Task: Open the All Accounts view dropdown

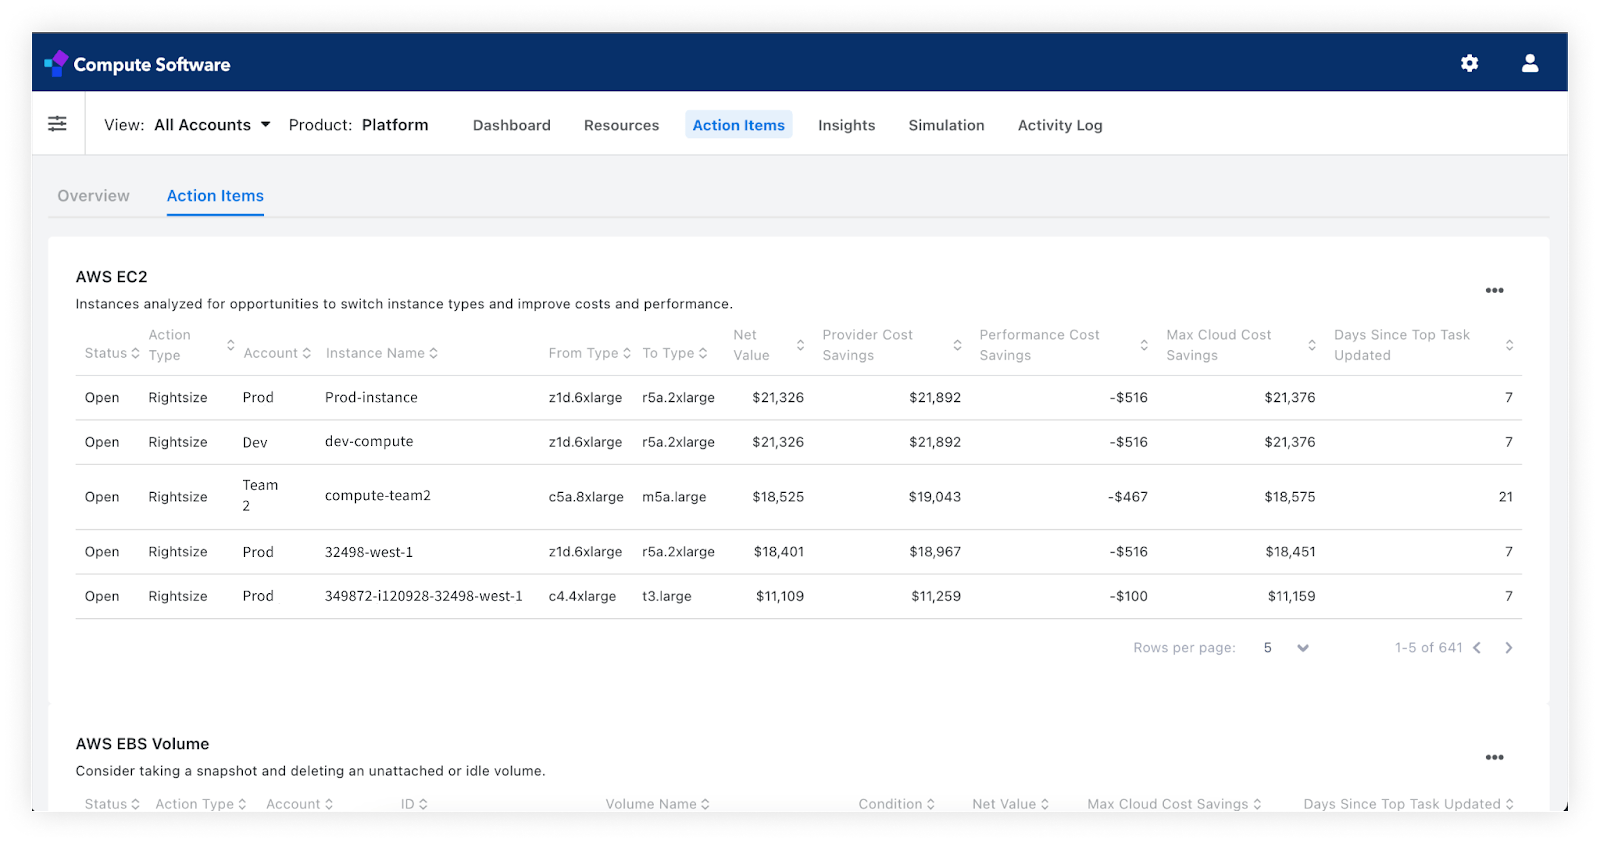Action: click(x=212, y=125)
